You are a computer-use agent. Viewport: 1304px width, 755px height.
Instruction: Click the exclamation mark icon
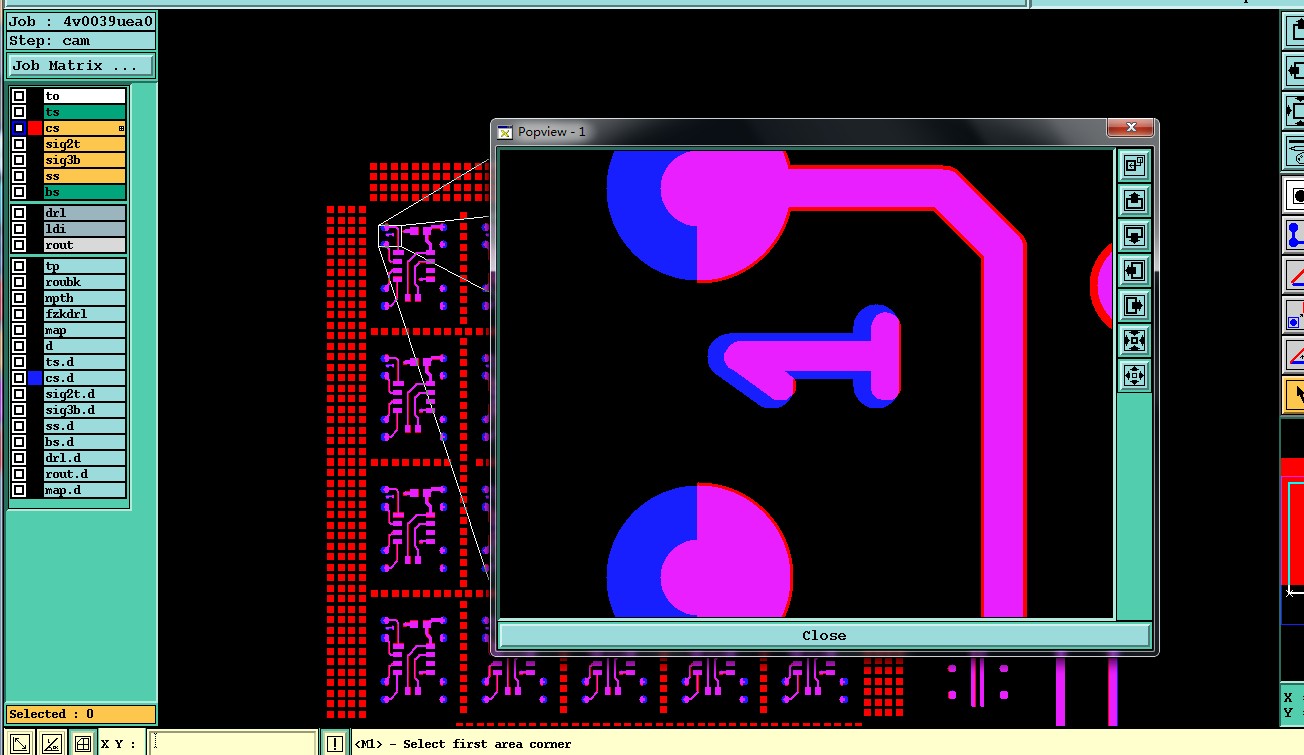click(335, 743)
